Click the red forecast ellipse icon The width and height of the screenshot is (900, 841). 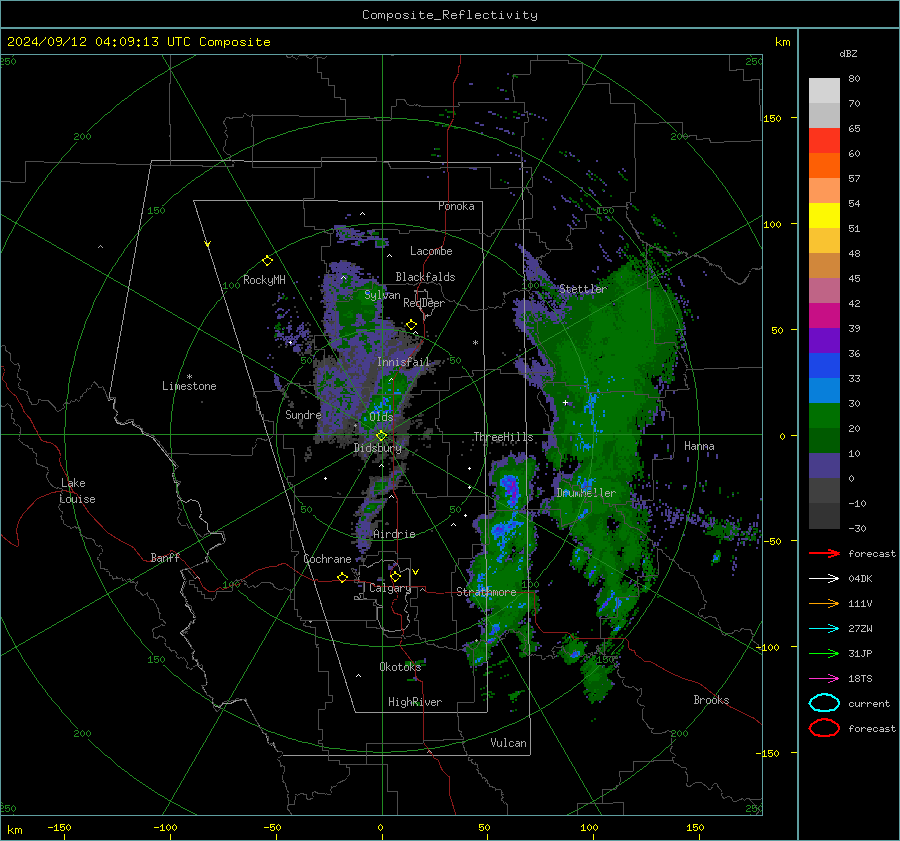(x=824, y=728)
